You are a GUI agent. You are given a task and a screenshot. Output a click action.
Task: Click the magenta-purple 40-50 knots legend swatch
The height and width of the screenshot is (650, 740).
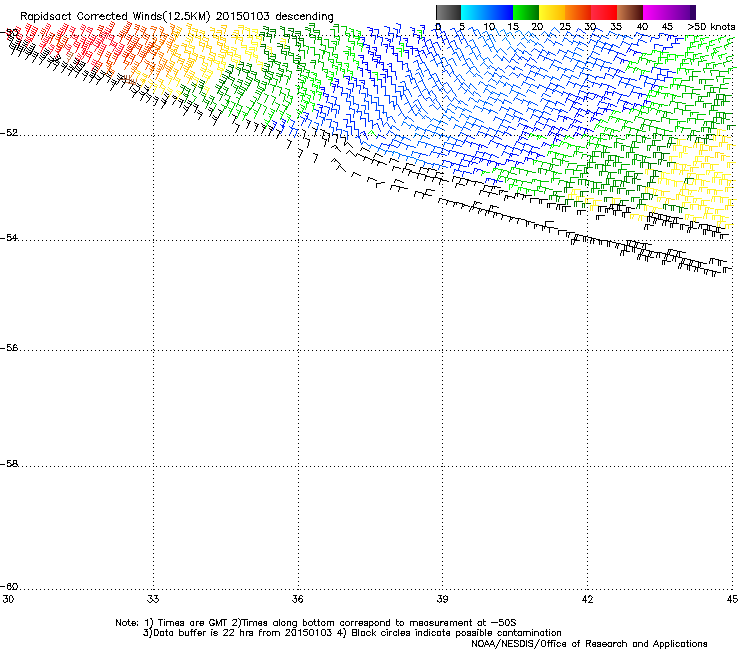669,12
